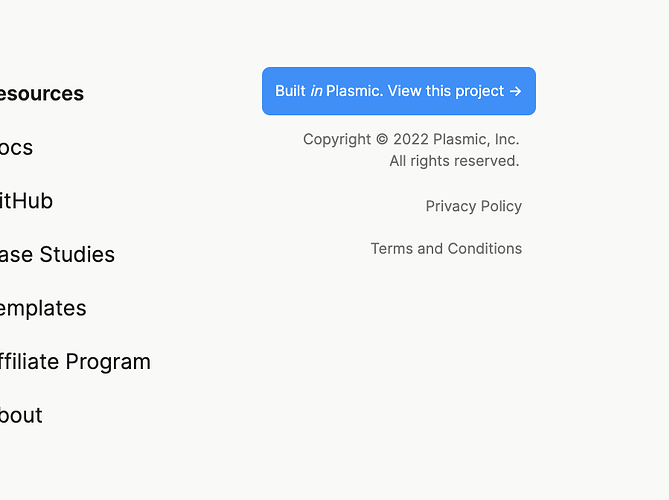Select the Templates link
669x500 pixels.
point(43,308)
